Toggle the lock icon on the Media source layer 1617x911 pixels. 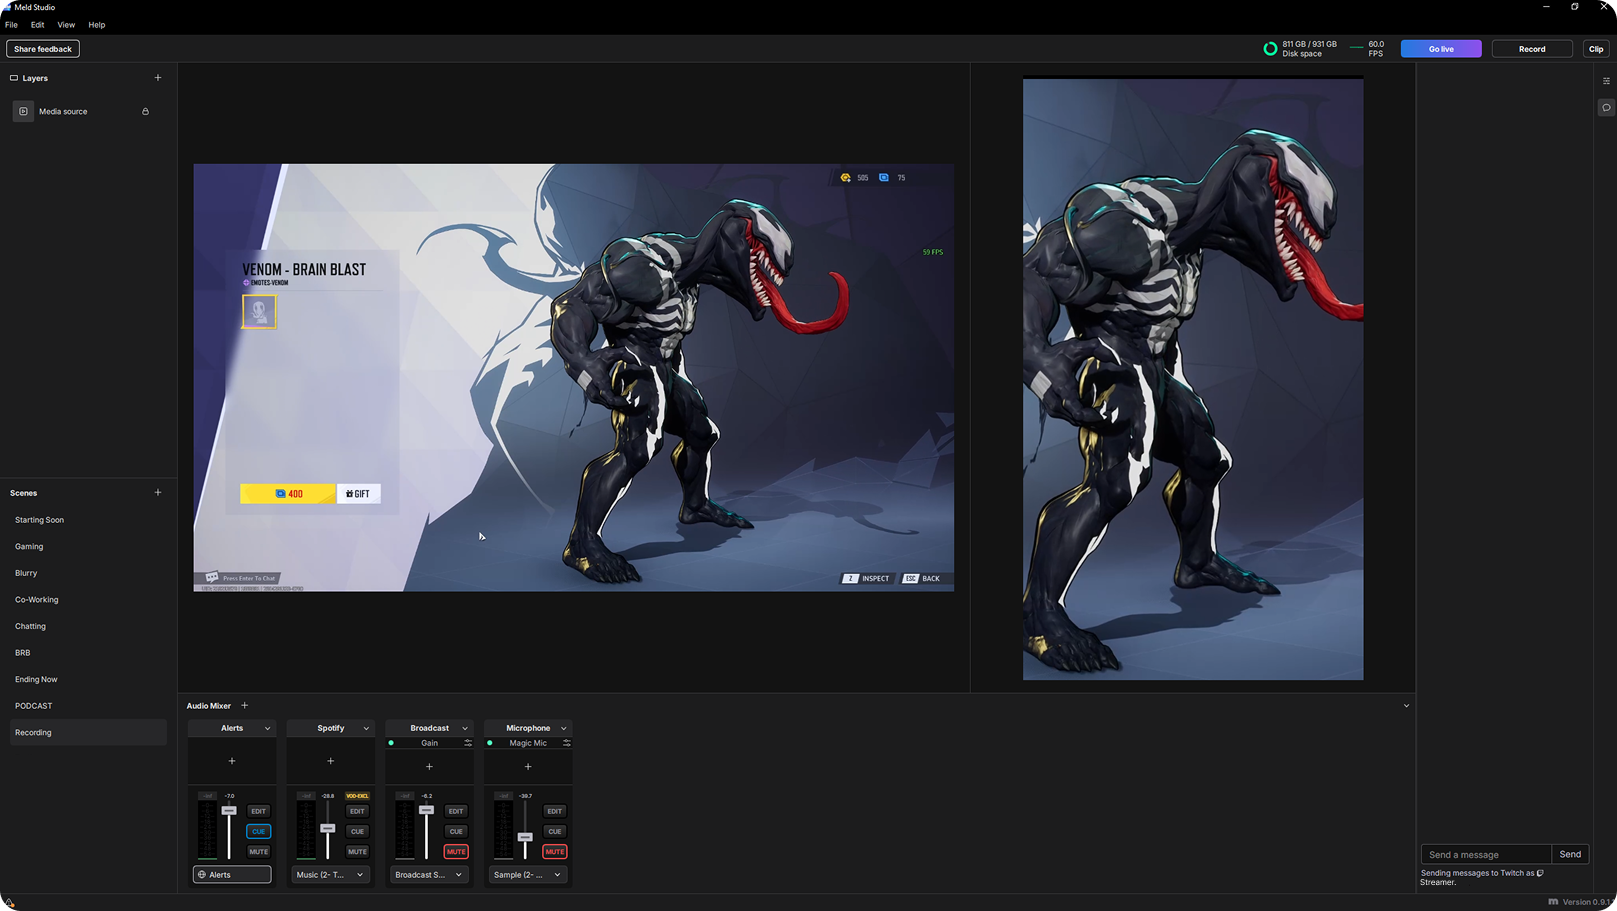tap(145, 112)
